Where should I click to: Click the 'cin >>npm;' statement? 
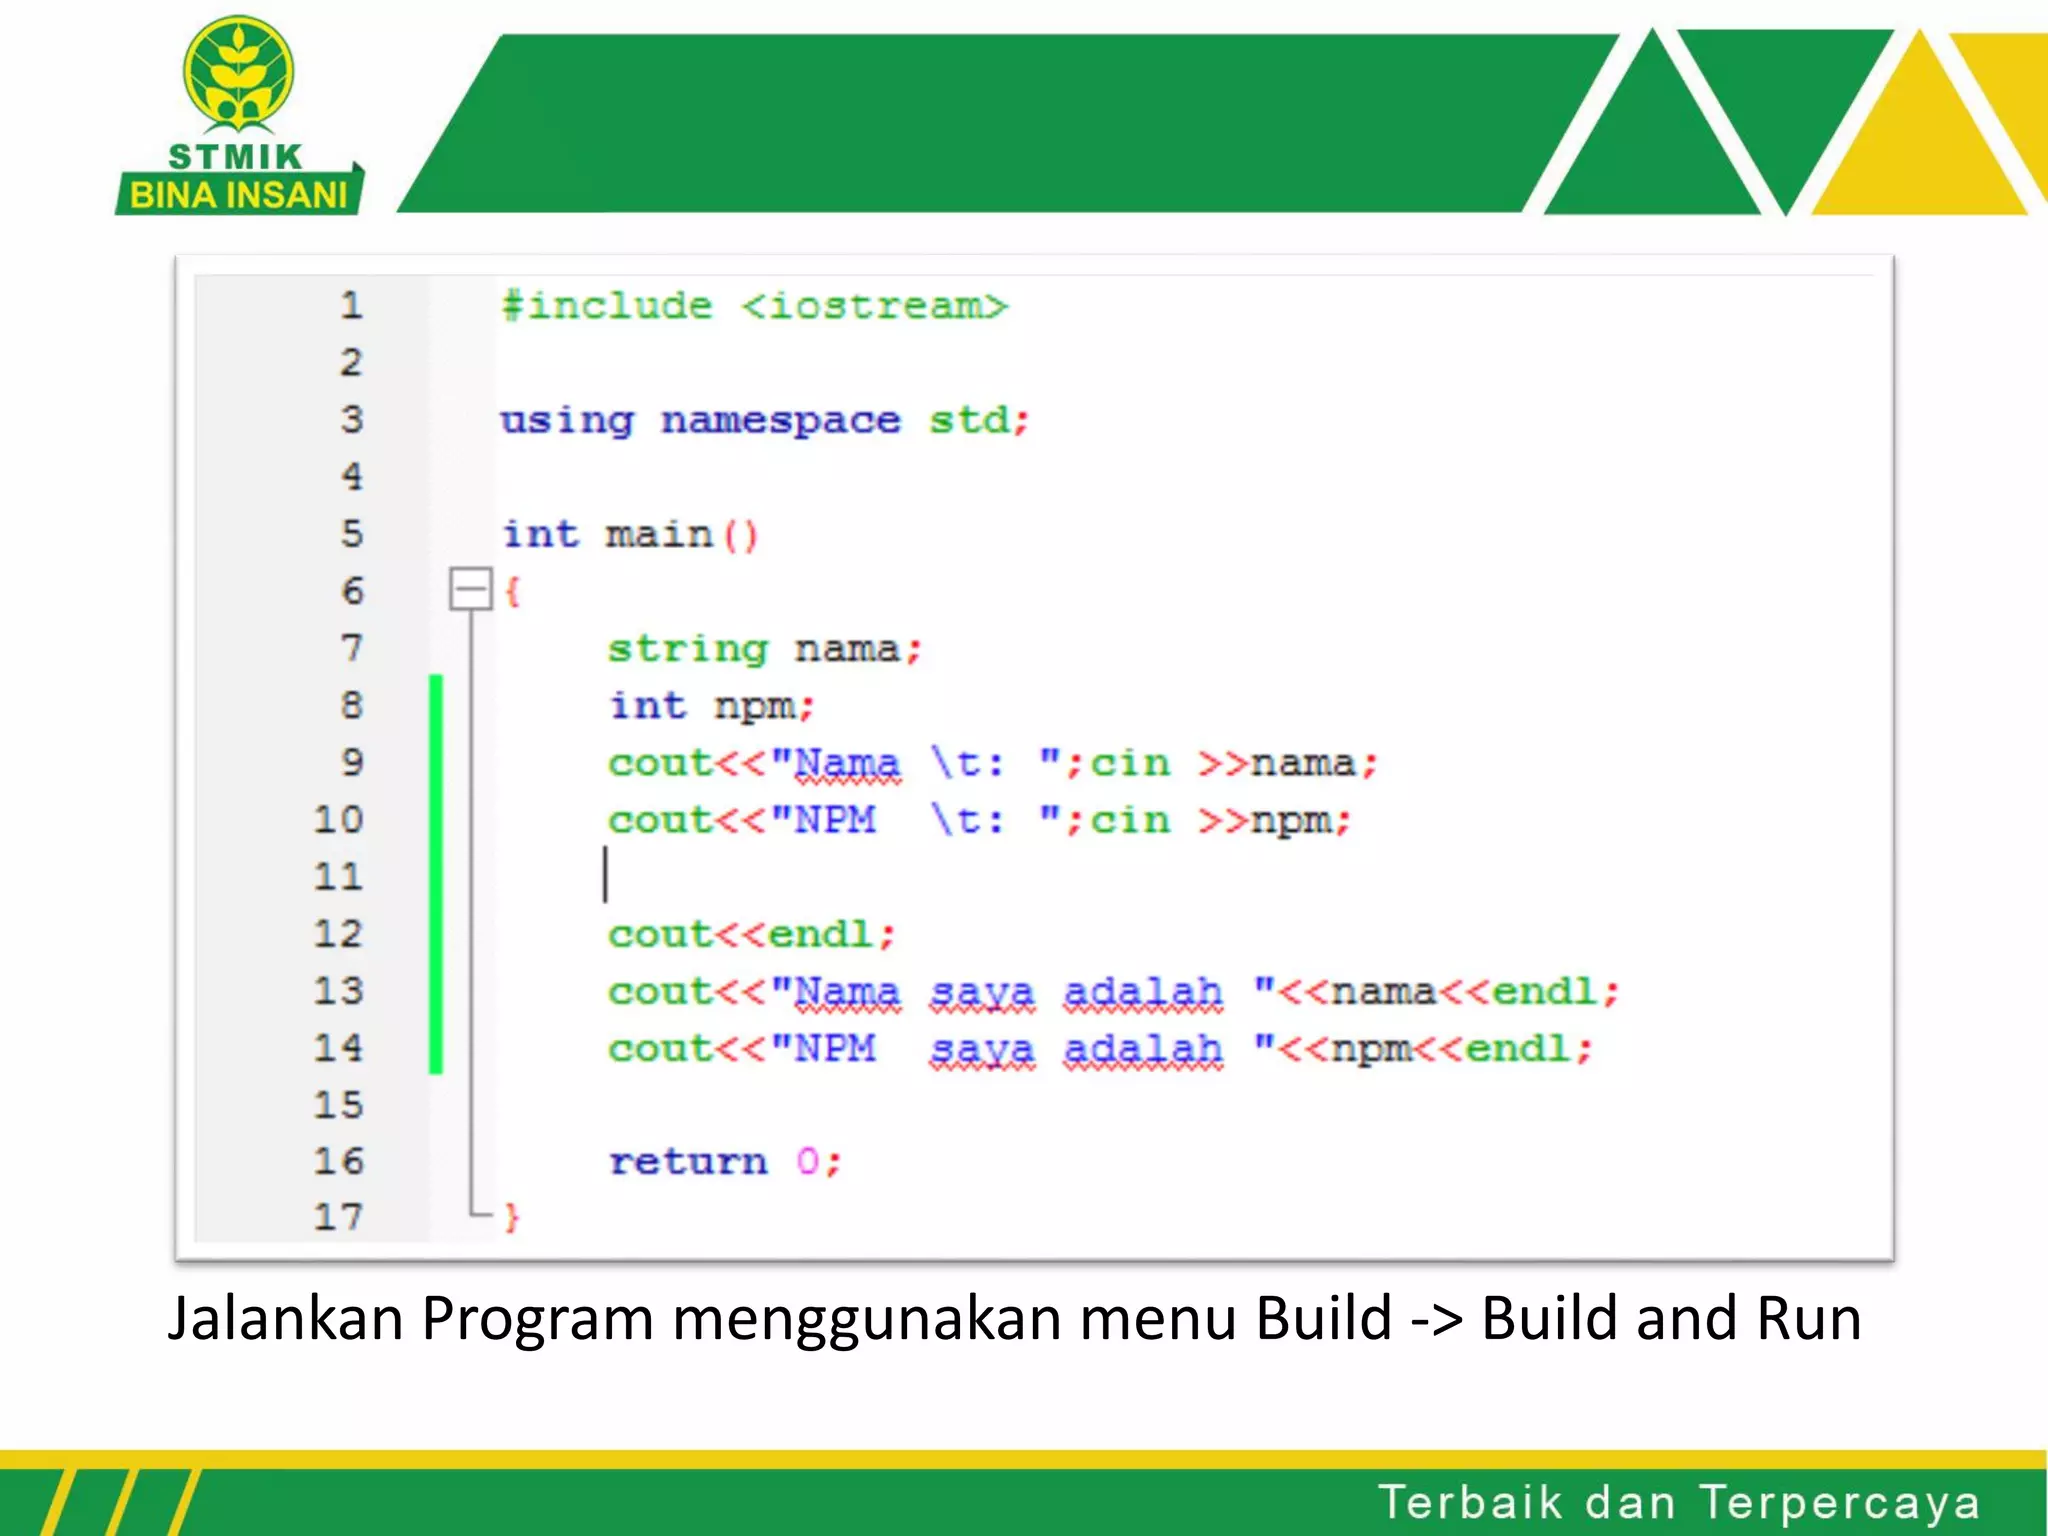click(1221, 820)
